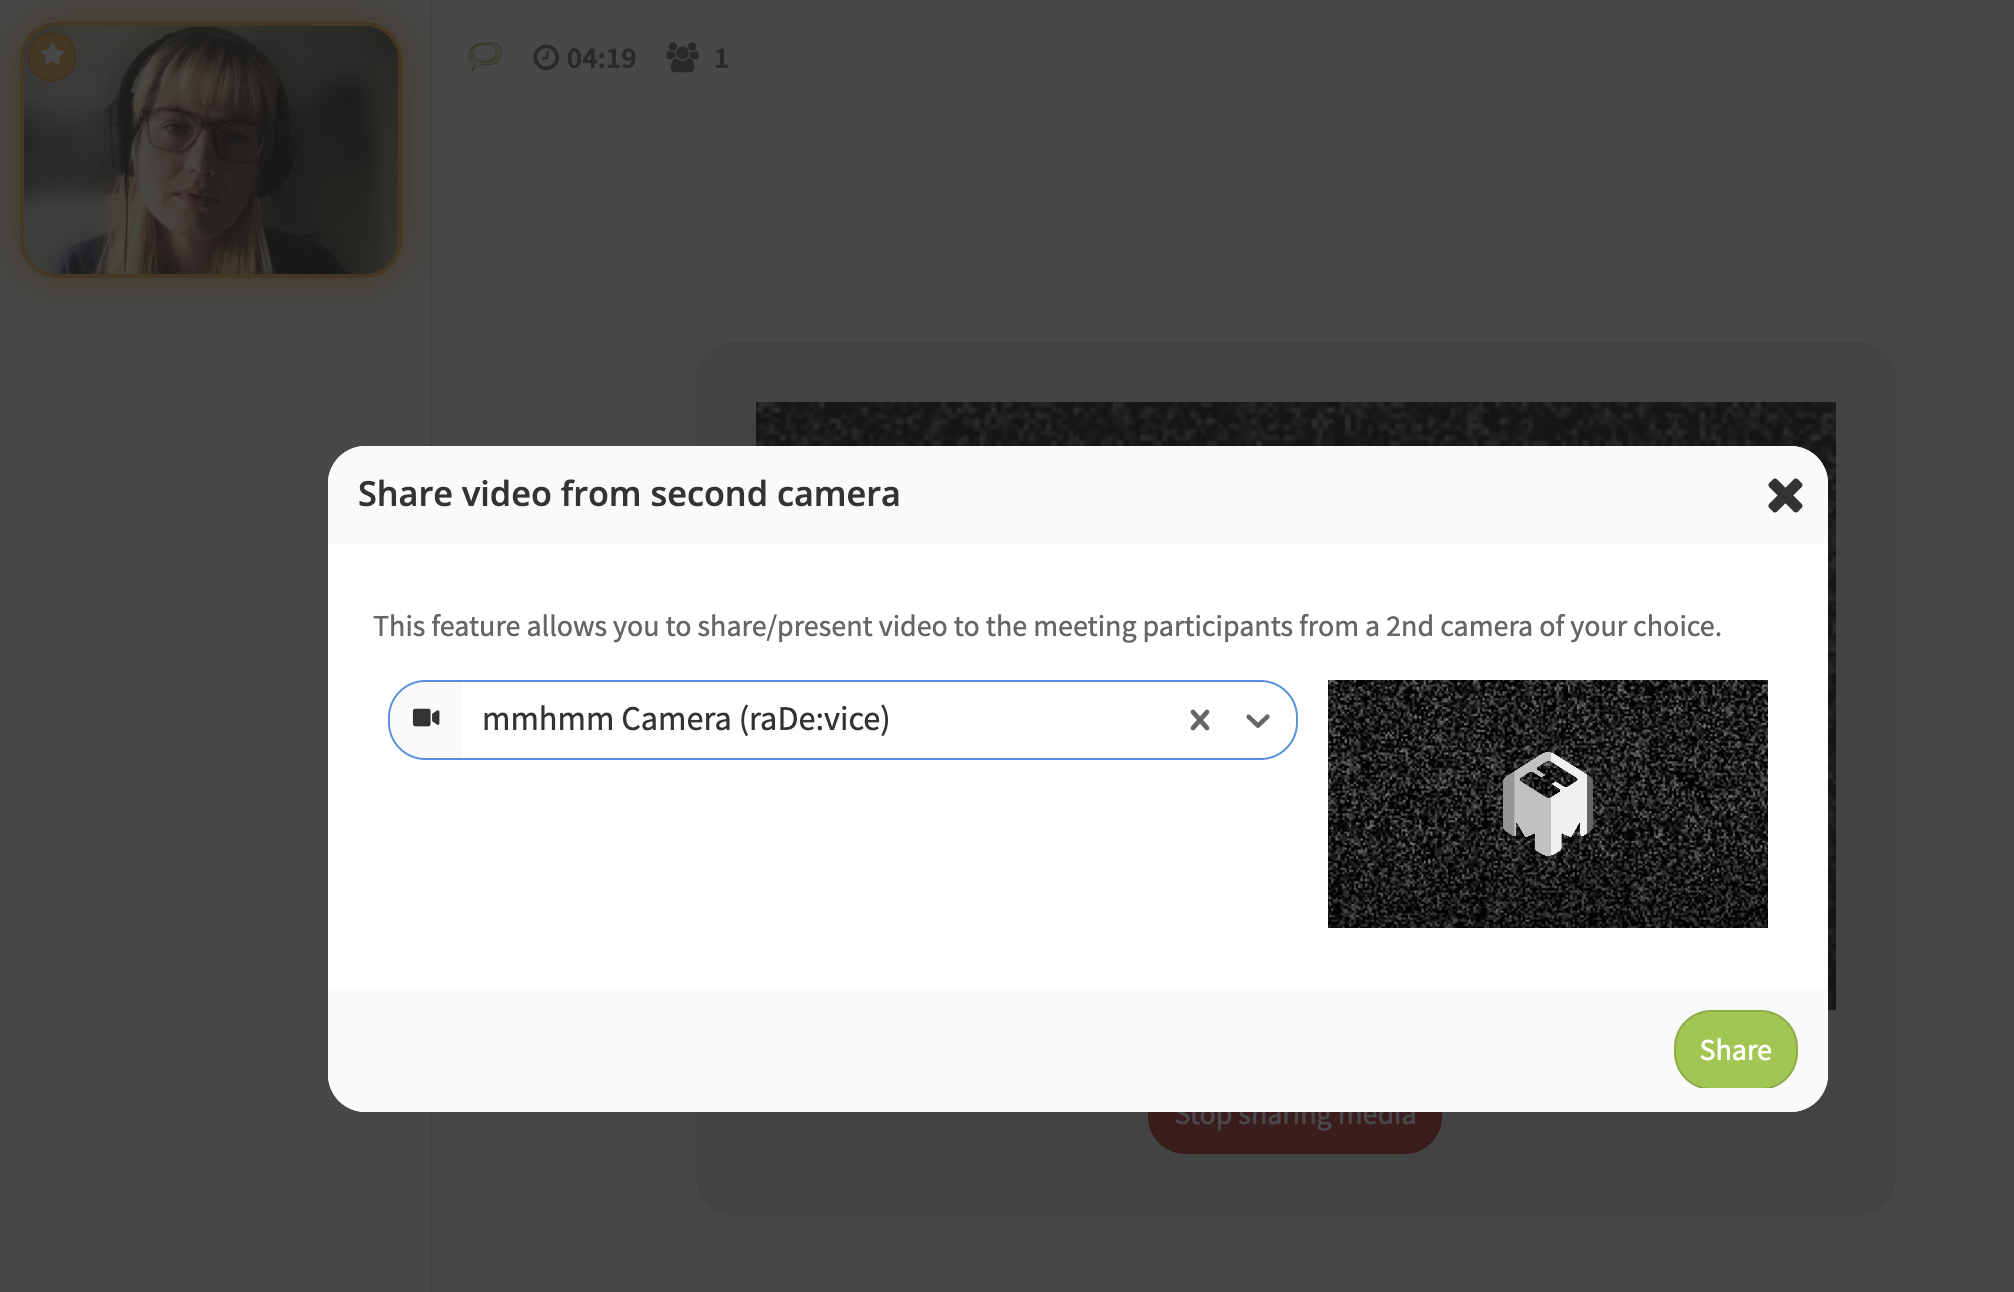Click the participant count number 1

[x=721, y=58]
